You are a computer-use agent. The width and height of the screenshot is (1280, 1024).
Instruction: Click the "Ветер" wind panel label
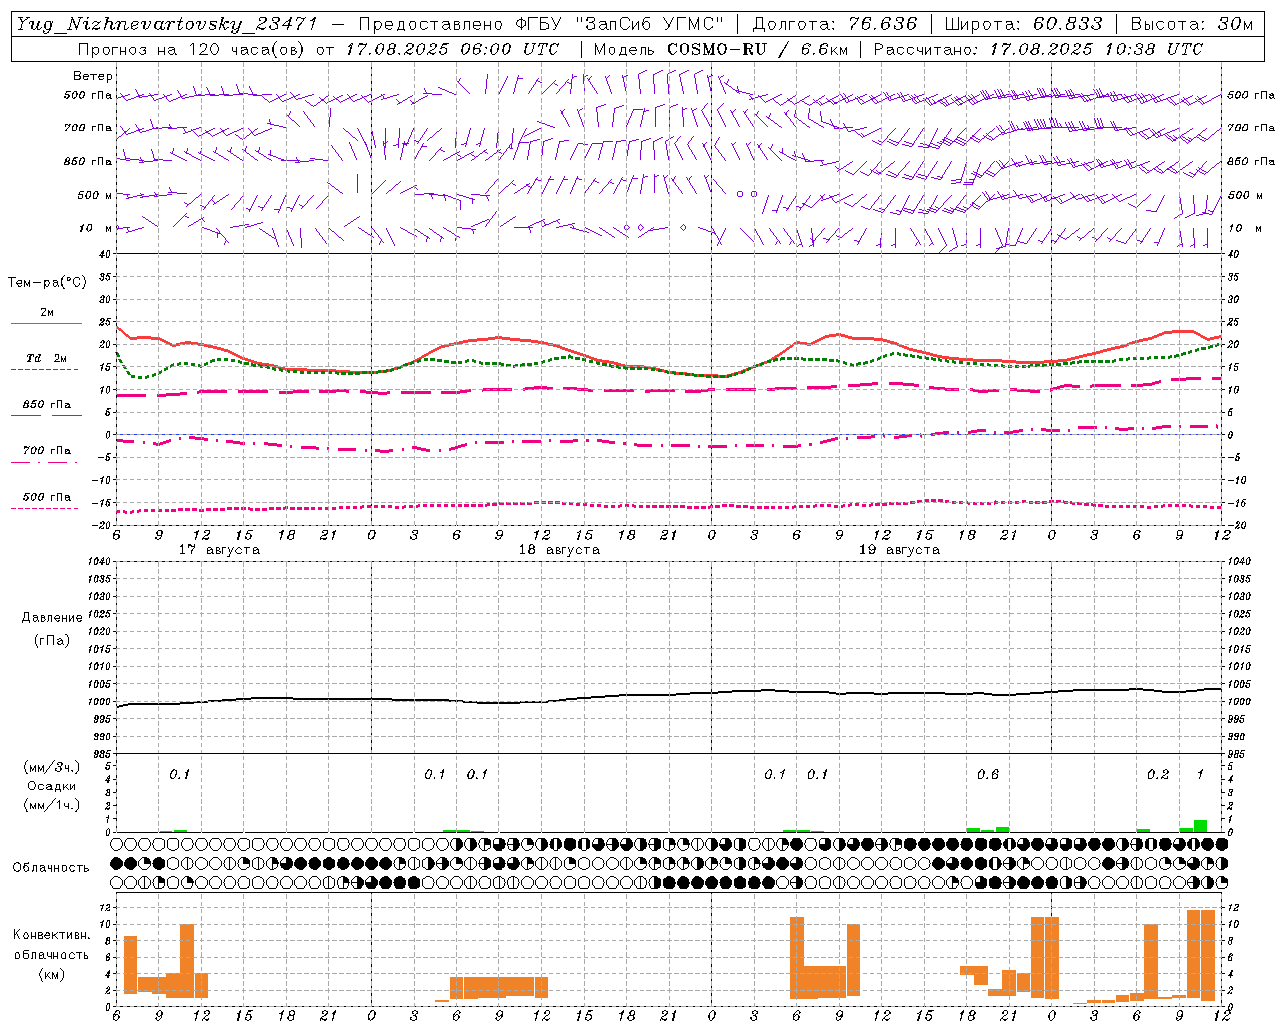pos(93,76)
